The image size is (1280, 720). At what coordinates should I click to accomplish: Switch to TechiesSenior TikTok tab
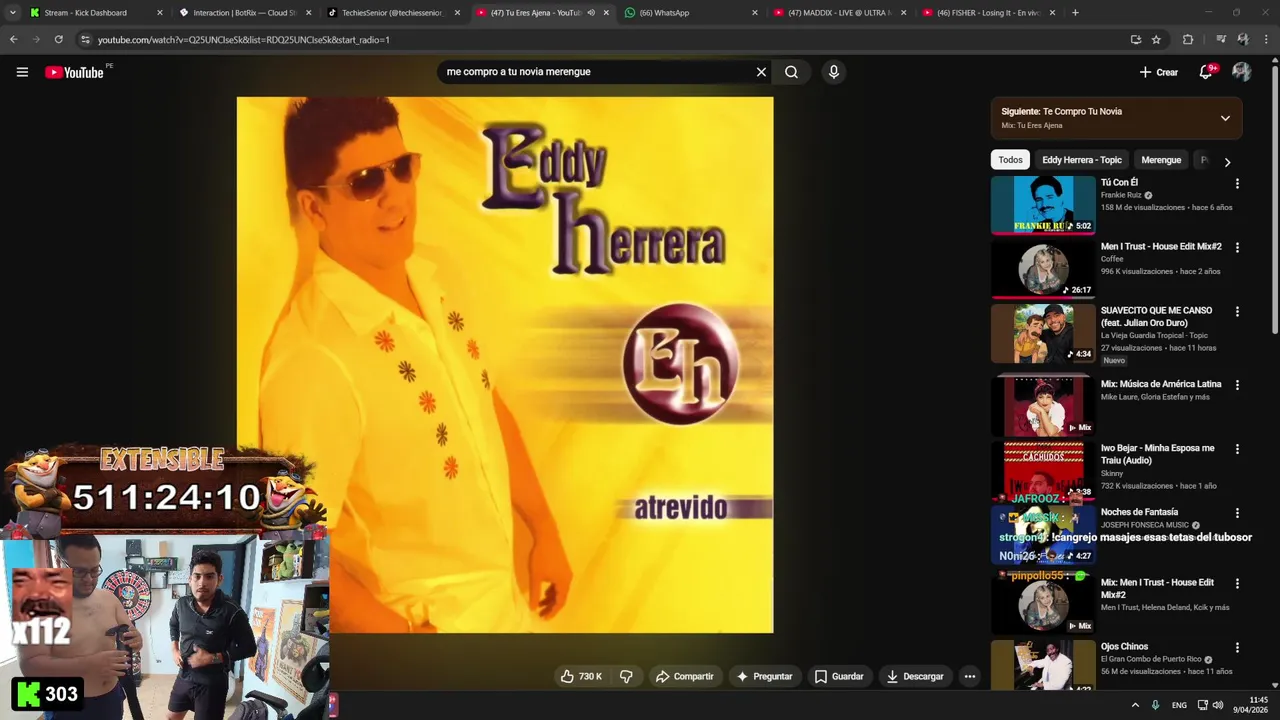(x=393, y=13)
